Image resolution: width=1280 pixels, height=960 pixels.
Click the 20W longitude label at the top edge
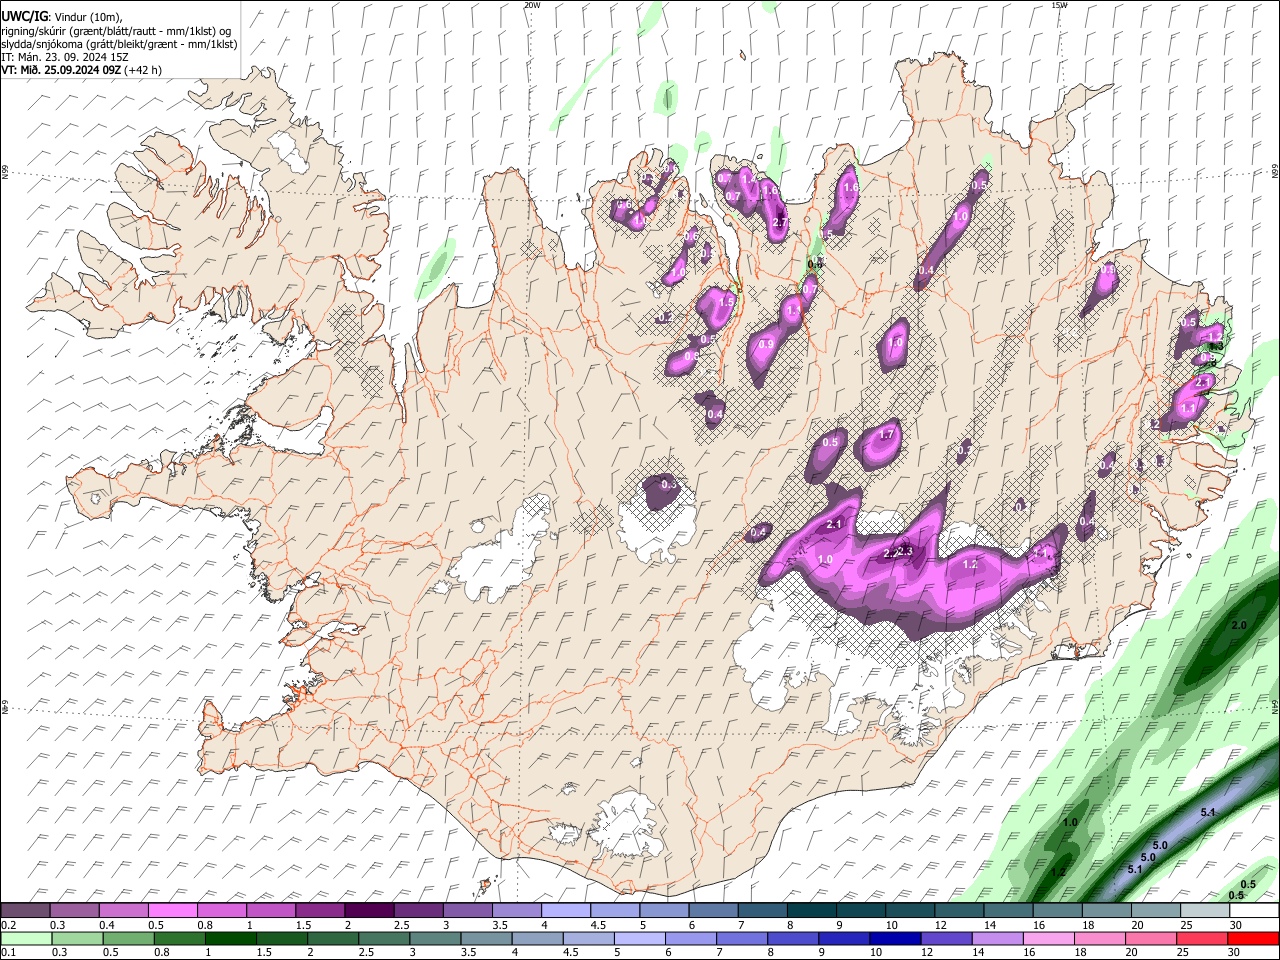click(532, 5)
